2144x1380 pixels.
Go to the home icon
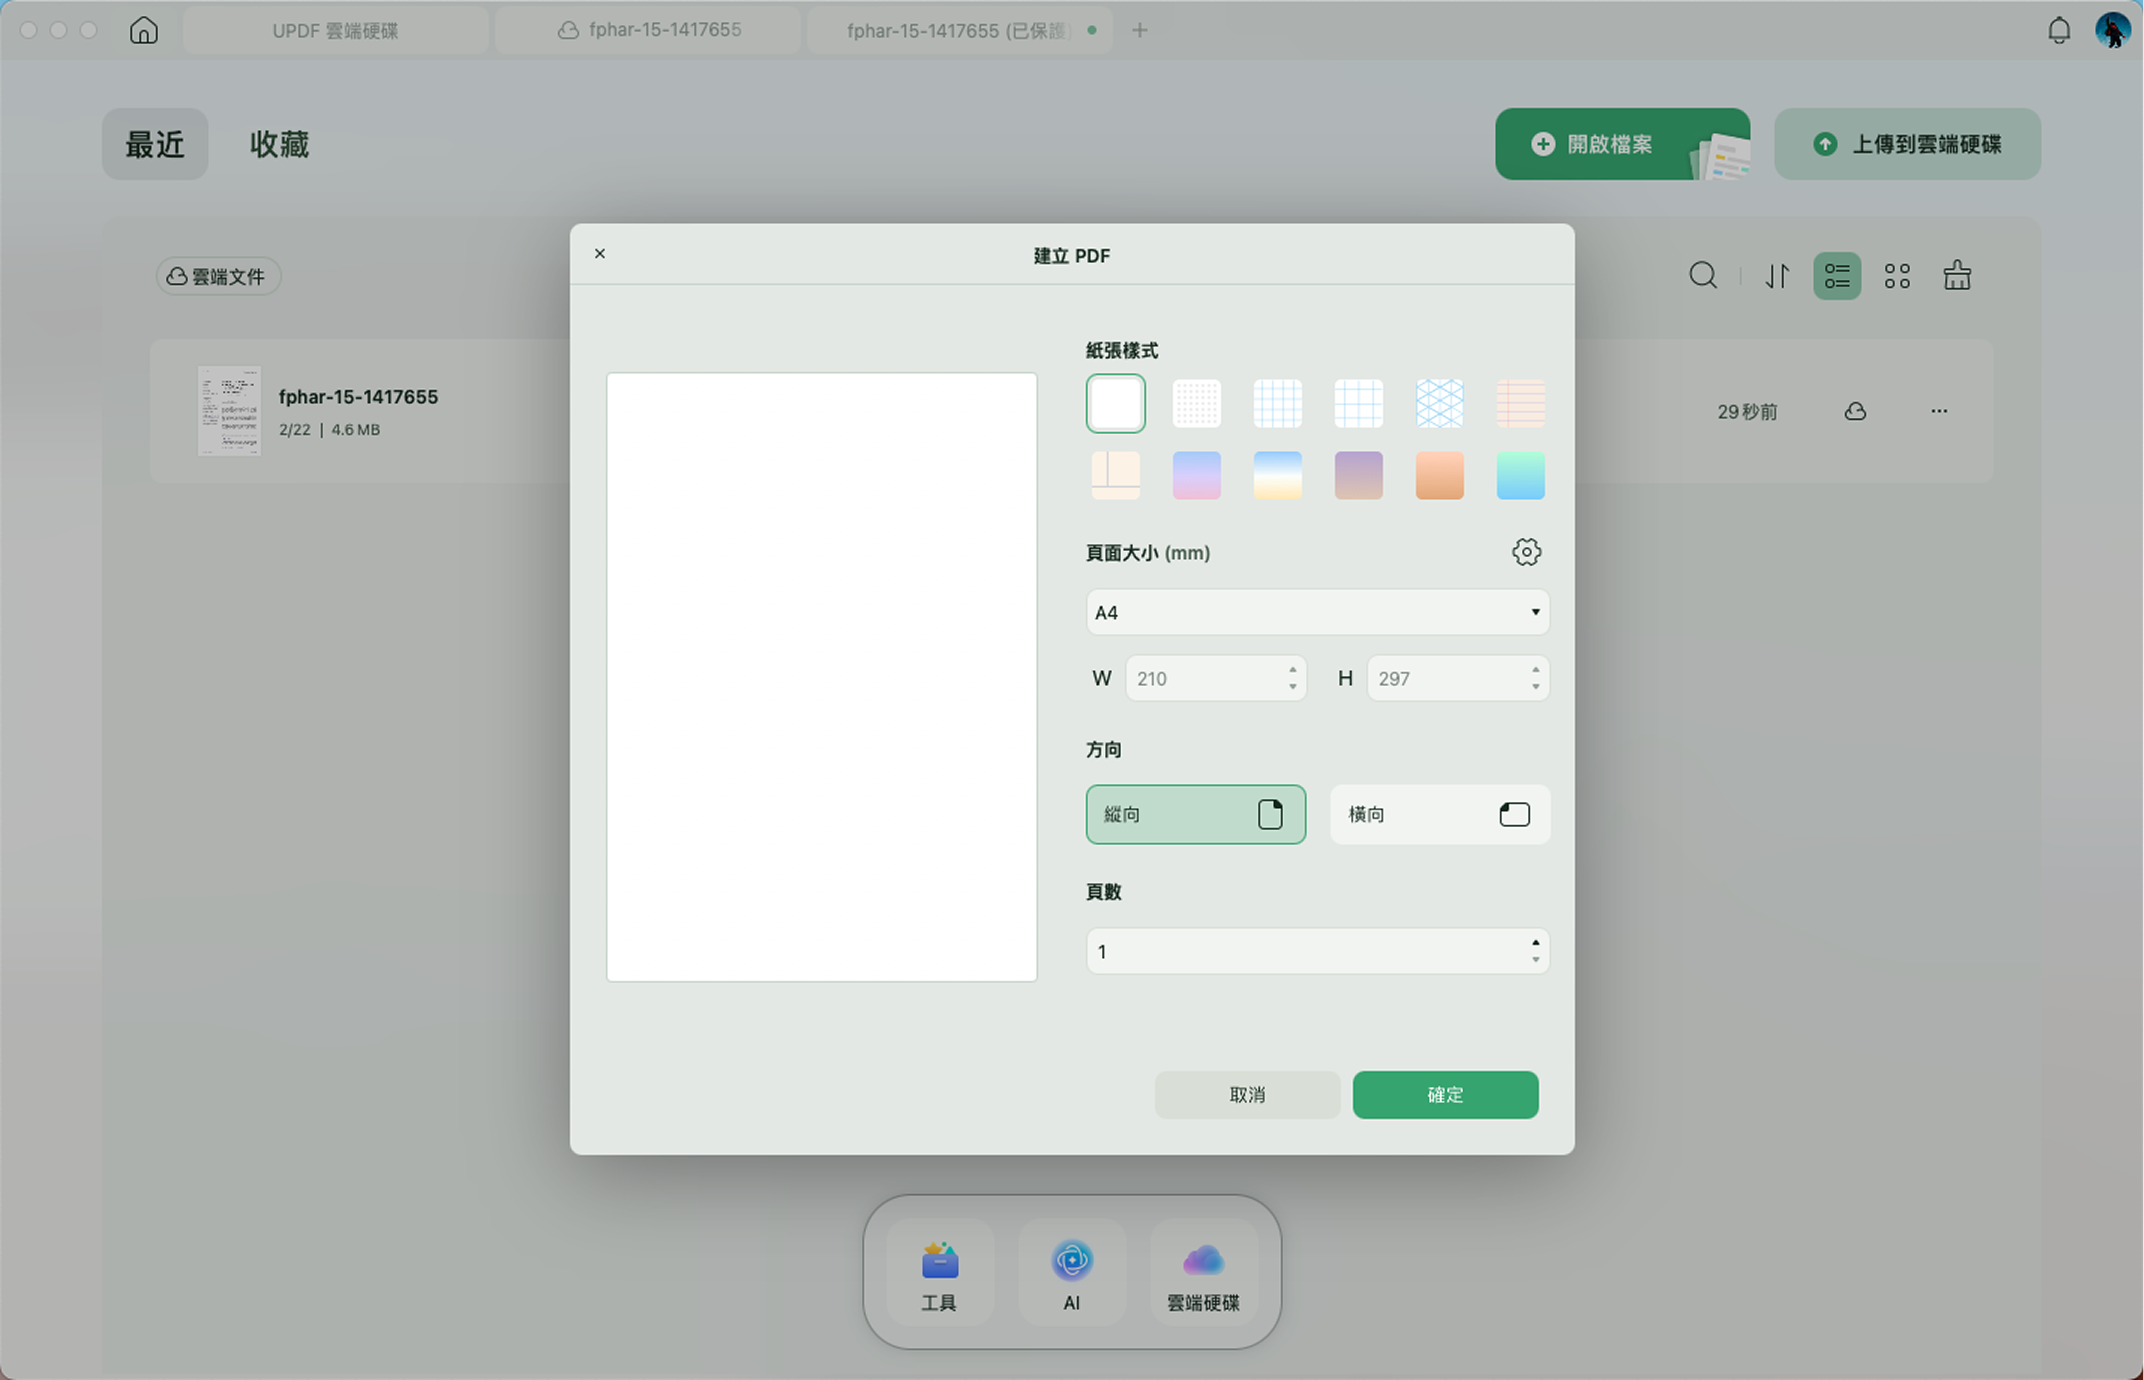tap(144, 30)
